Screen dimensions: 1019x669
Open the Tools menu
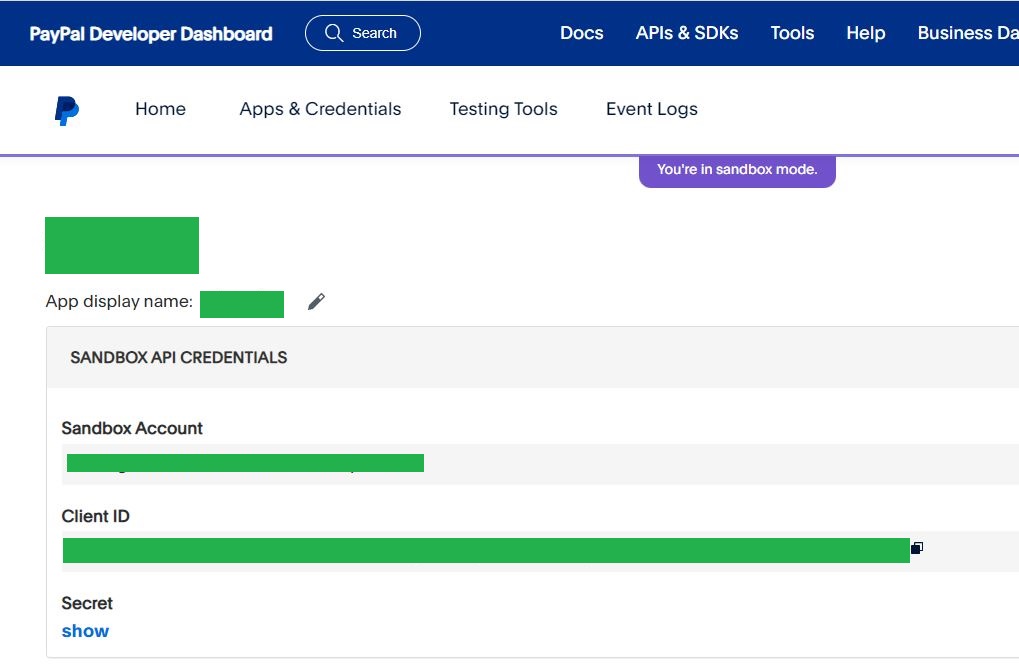pyautogui.click(x=792, y=33)
